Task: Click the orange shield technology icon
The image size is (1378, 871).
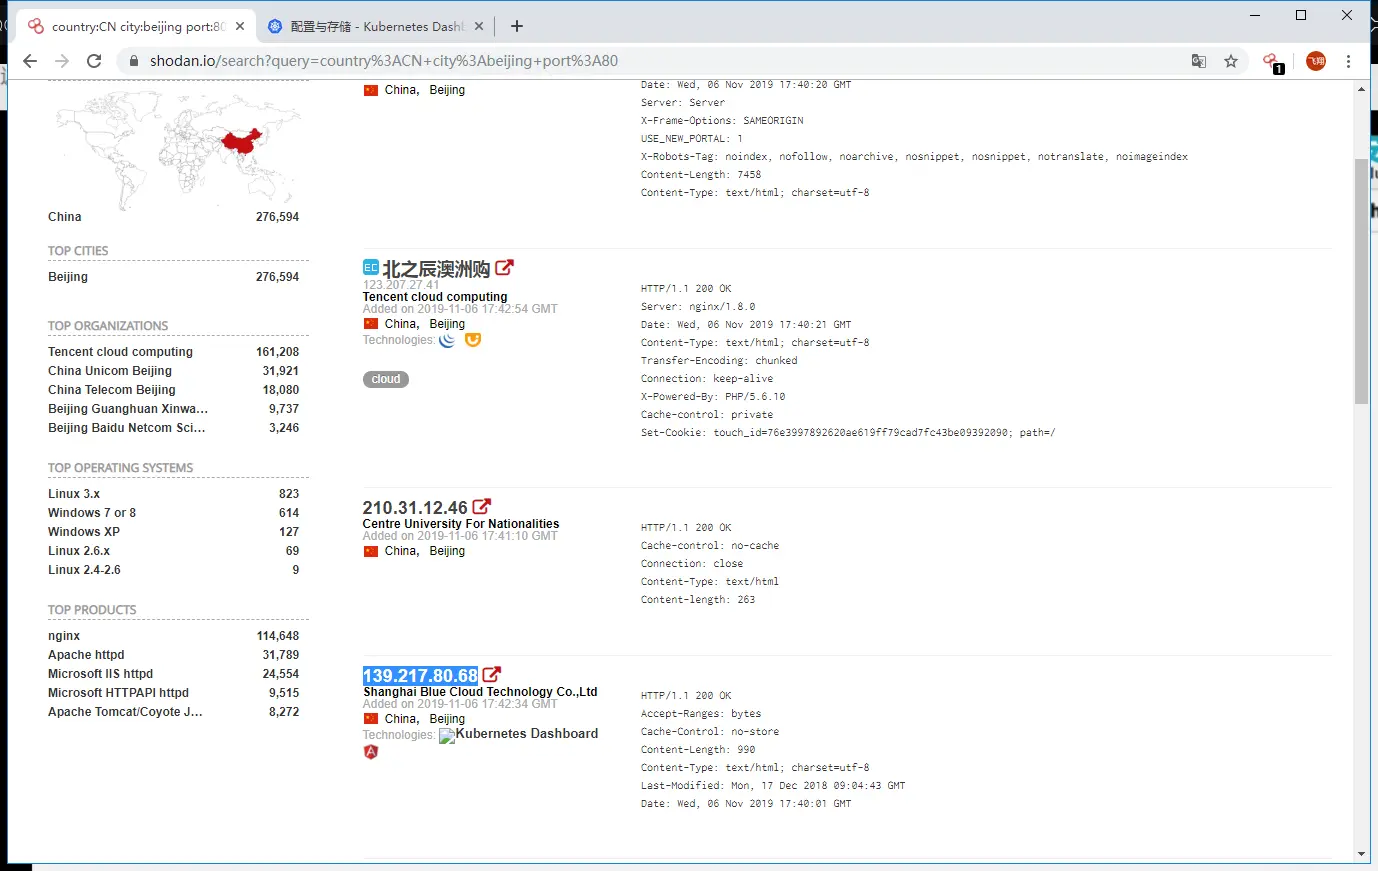Action: click(x=473, y=340)
